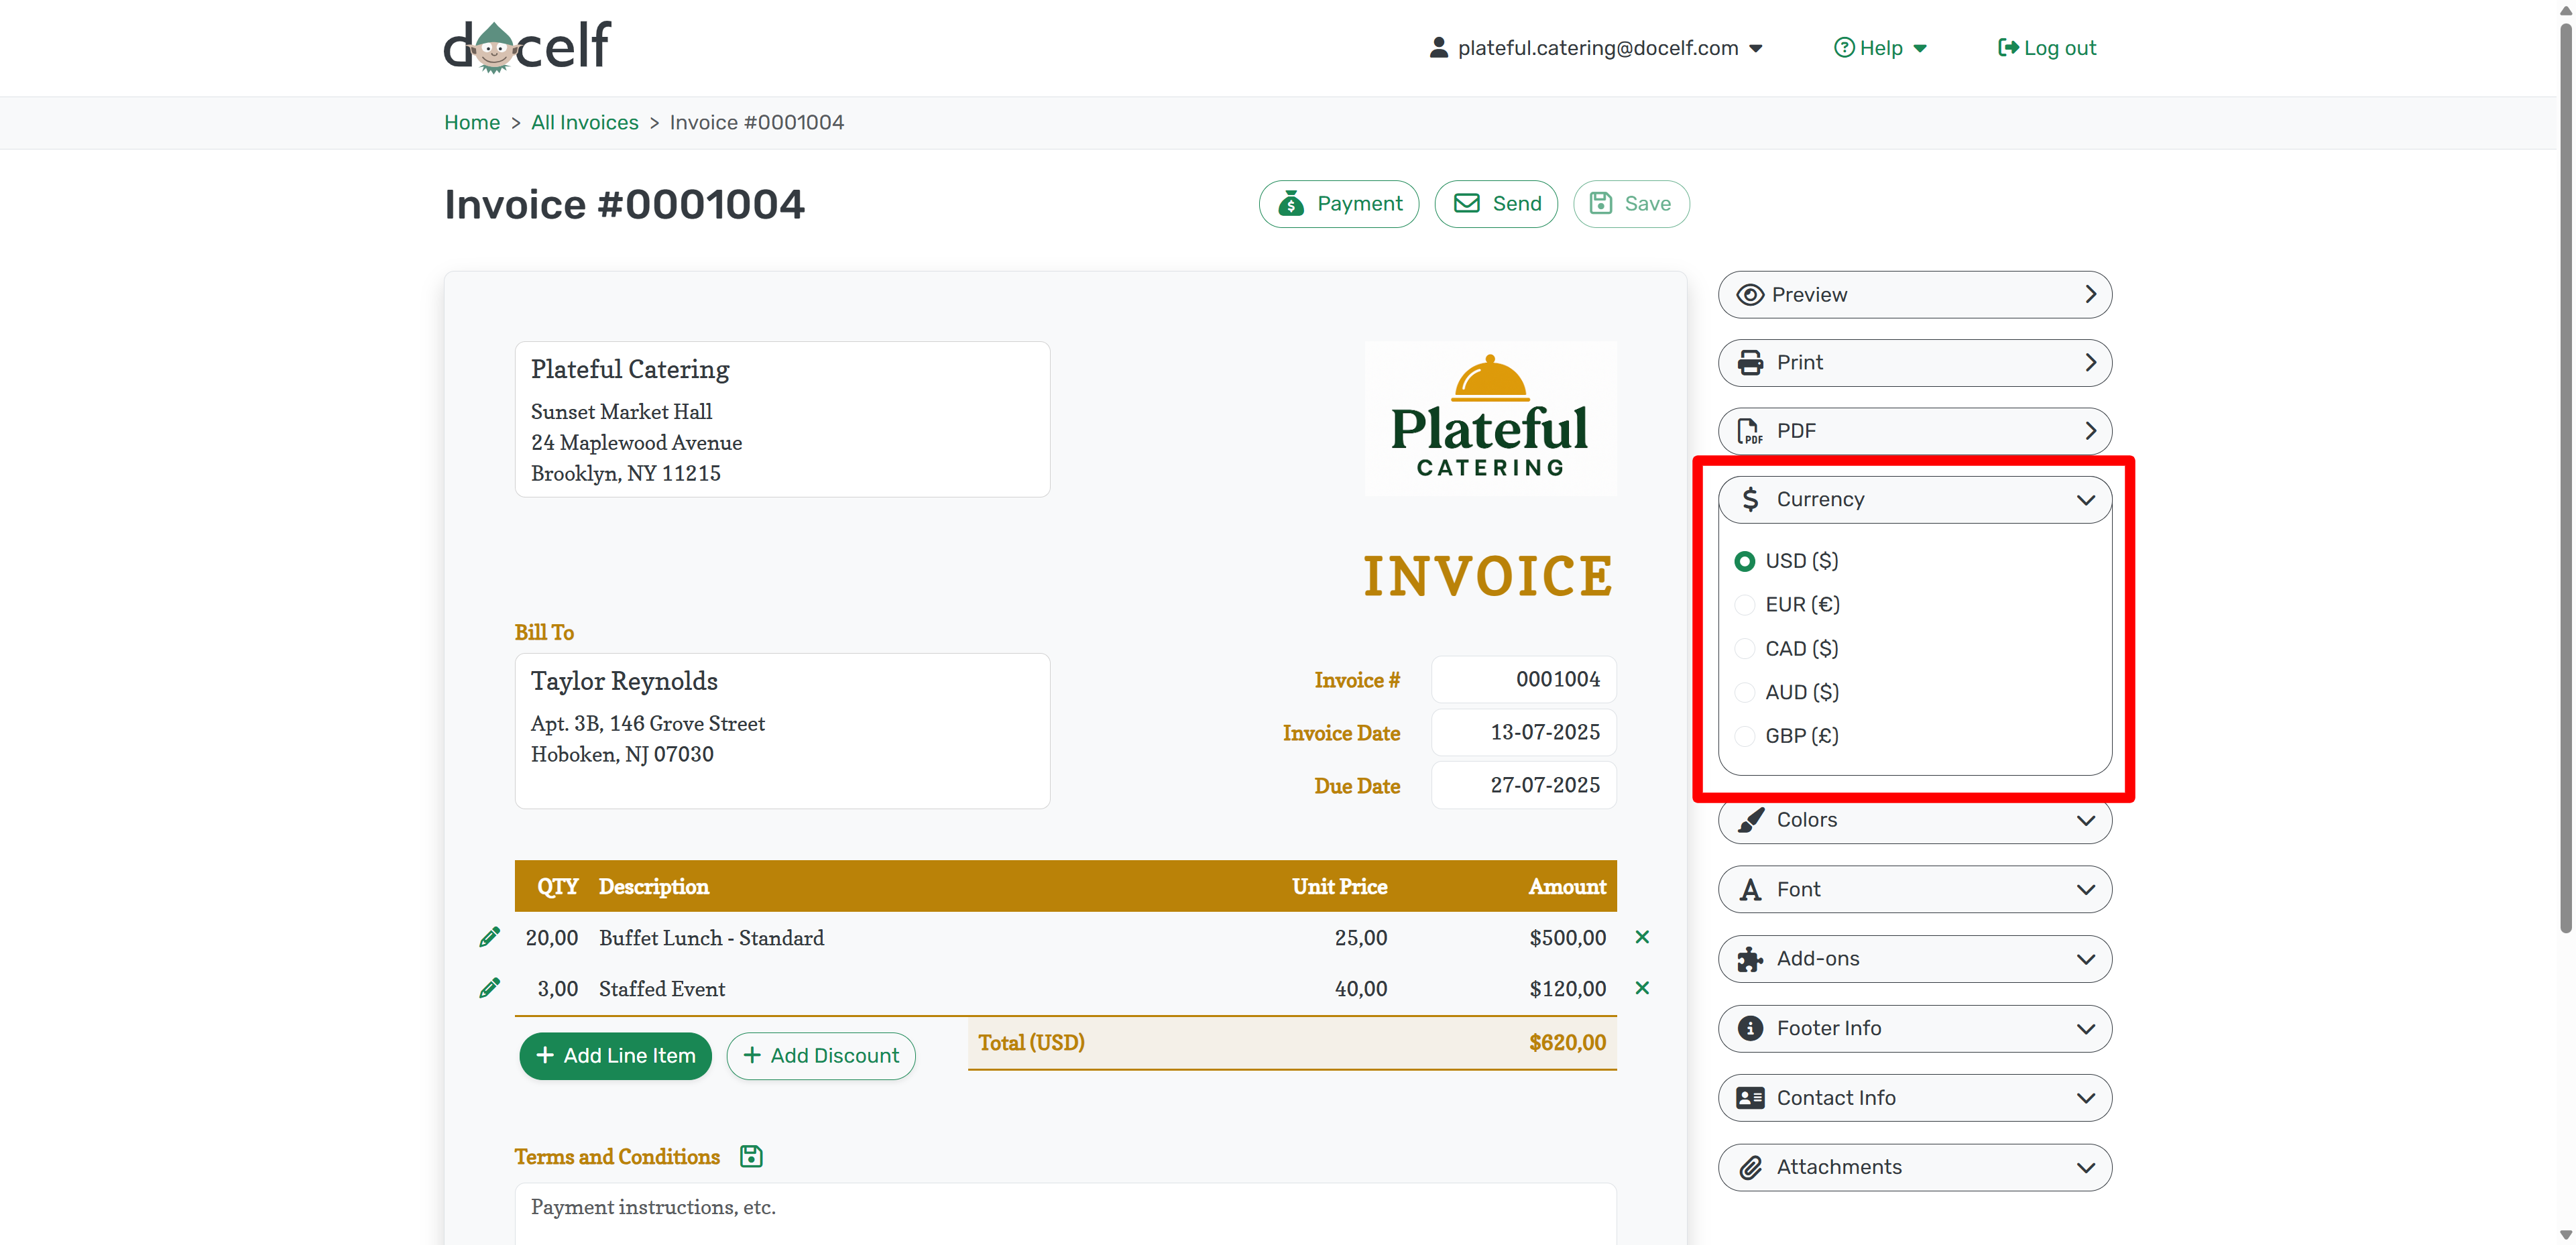
Task: Open the account email dropdown arrow
Action: click(x=1756, y=49)
